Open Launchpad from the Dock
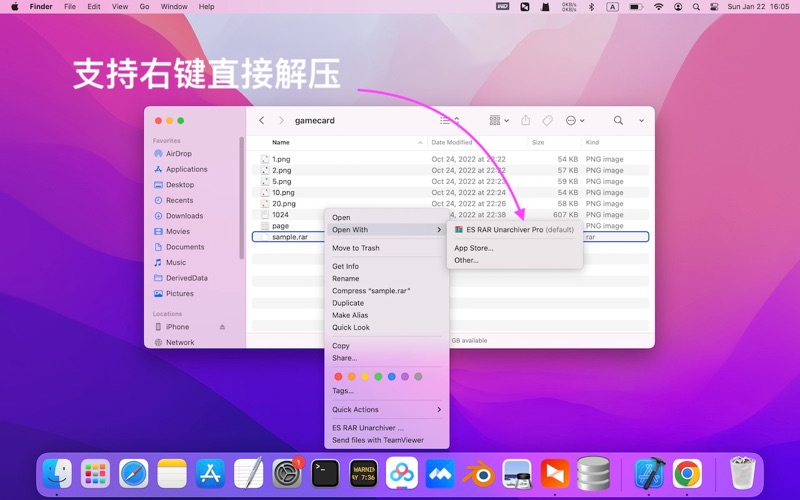The width and height of the screenshot is (800, 500). [95, 474]
